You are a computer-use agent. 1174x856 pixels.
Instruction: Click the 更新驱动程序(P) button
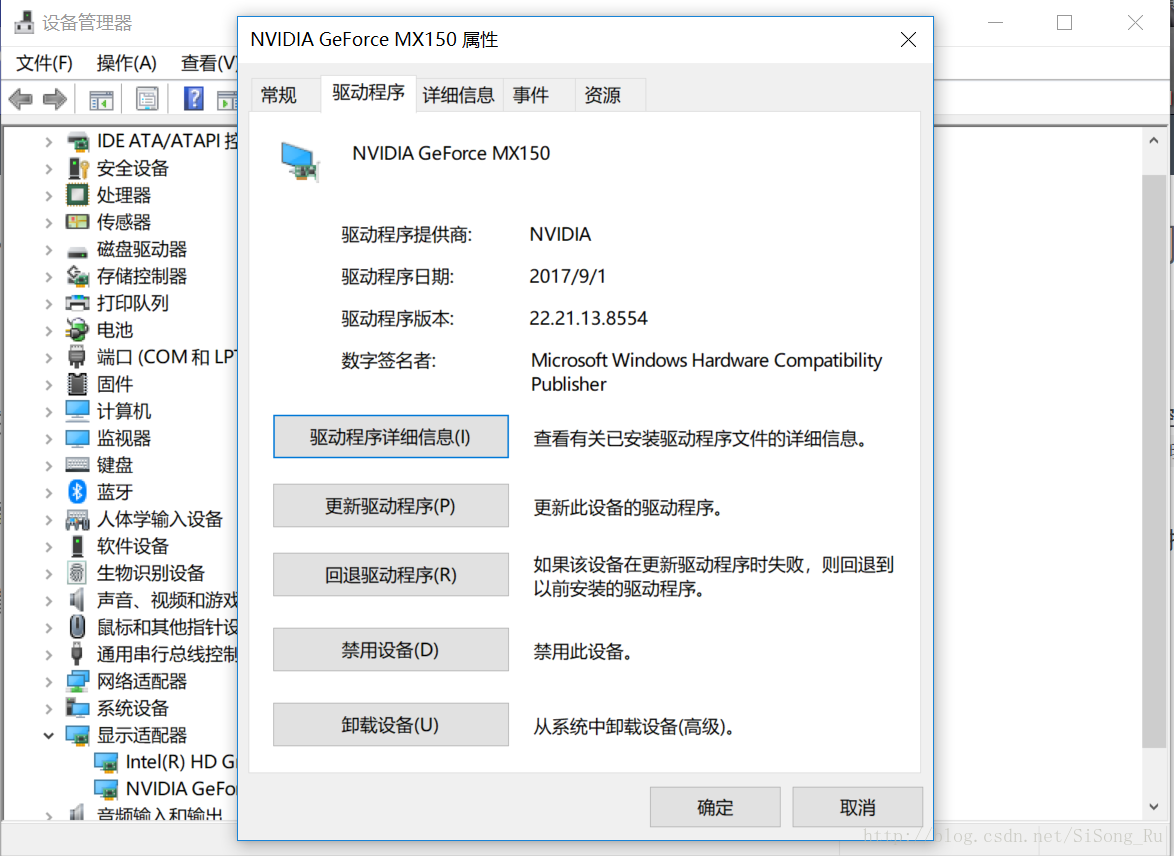(x=390, y=506)
